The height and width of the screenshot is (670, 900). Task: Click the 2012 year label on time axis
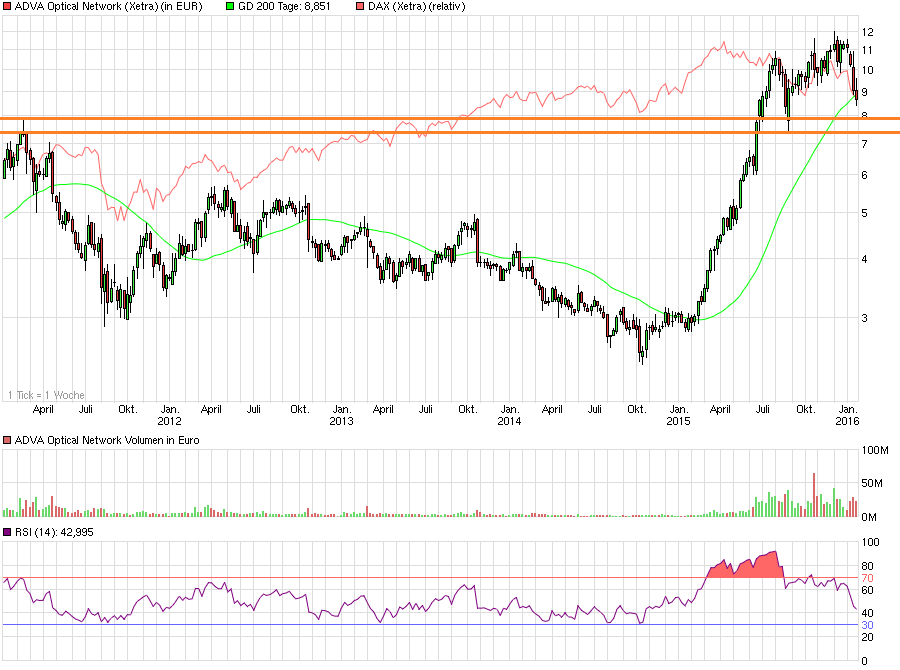169,421
